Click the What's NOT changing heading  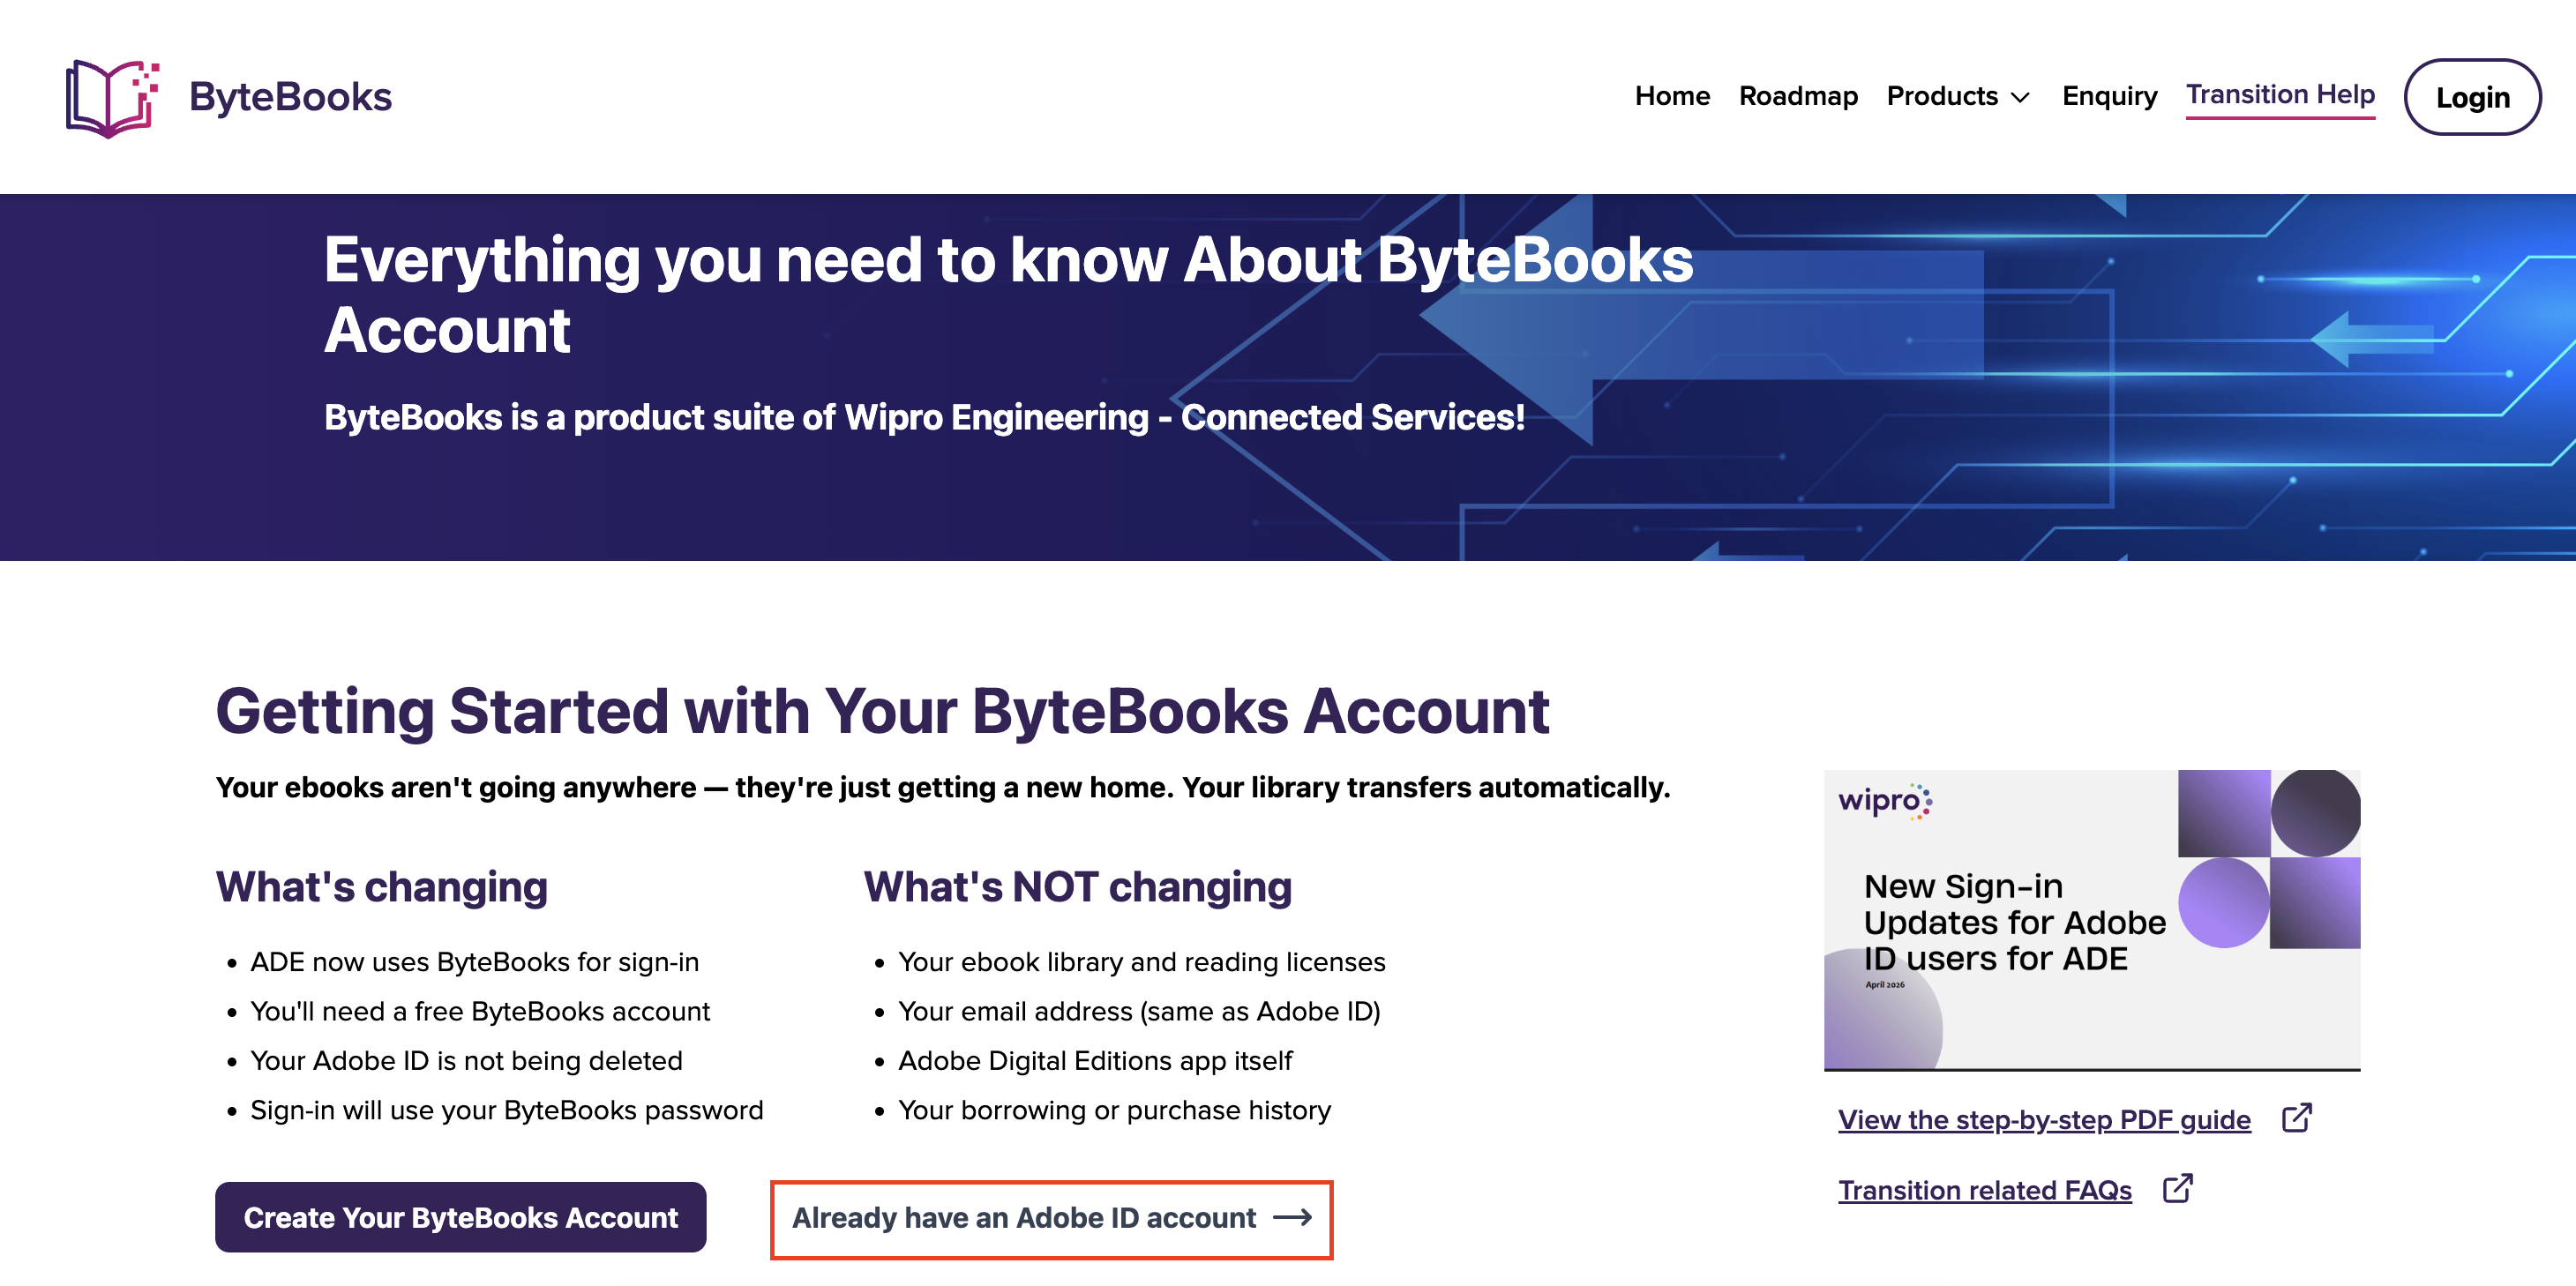[x=1078, y=887]
